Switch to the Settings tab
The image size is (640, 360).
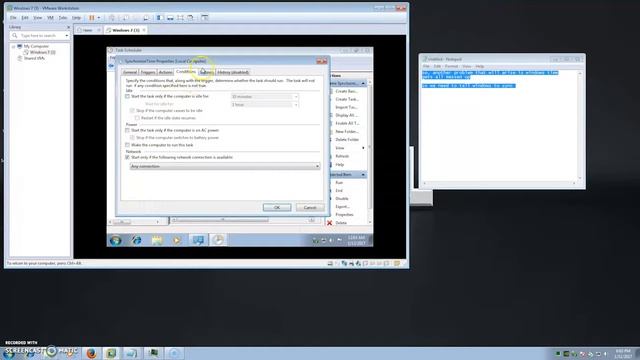207,72
